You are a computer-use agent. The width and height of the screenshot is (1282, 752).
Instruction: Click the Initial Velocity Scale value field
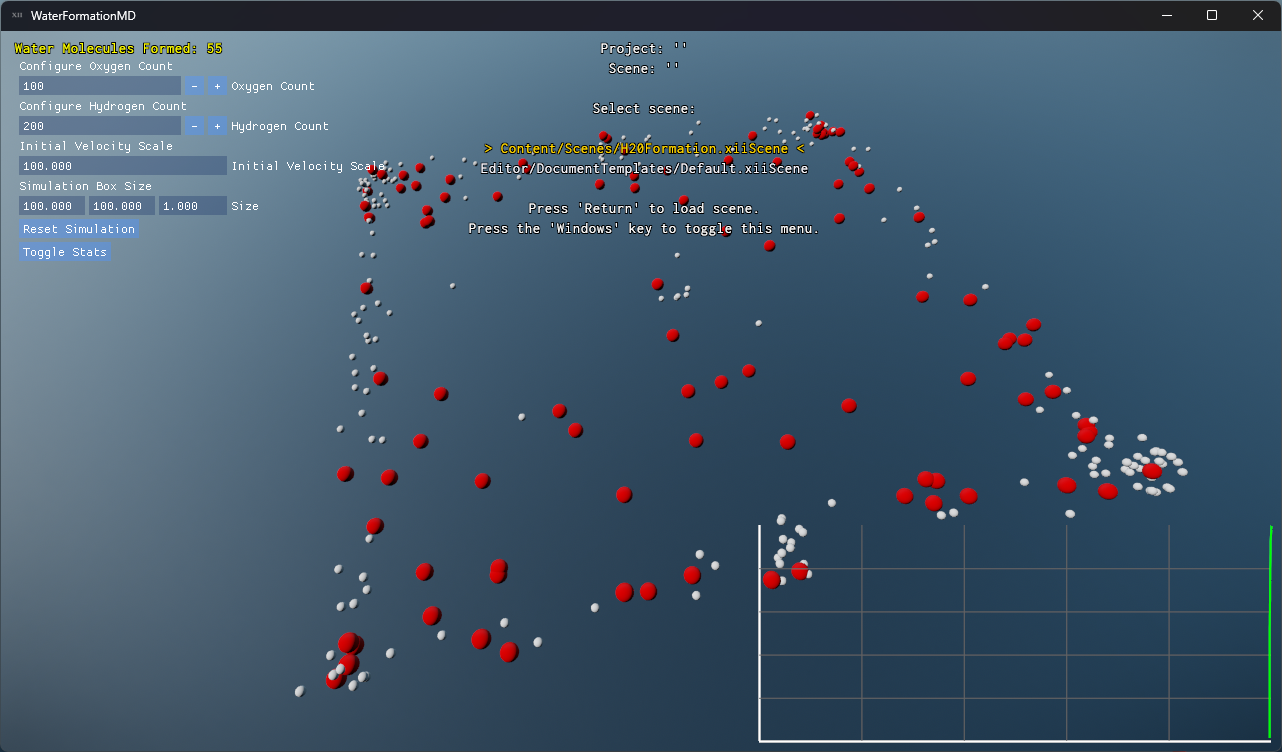pyautogui.click(x=122, y=166)
